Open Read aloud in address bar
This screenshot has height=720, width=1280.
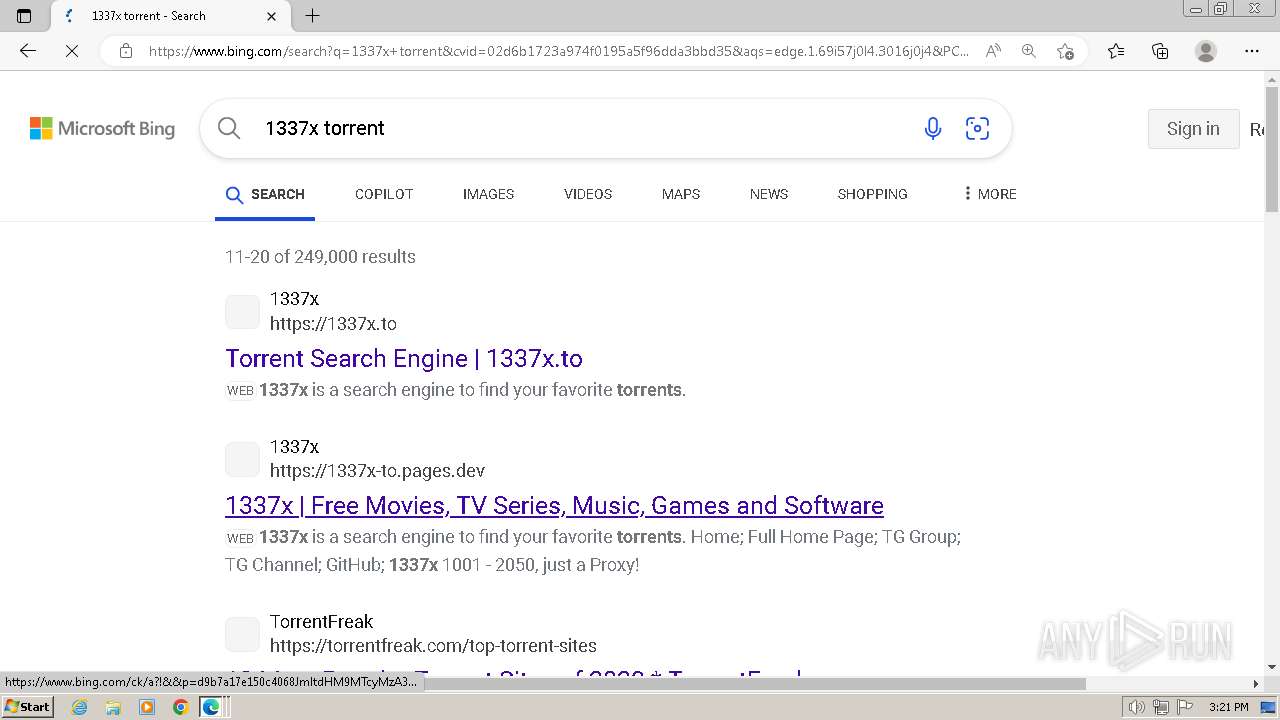993,51
